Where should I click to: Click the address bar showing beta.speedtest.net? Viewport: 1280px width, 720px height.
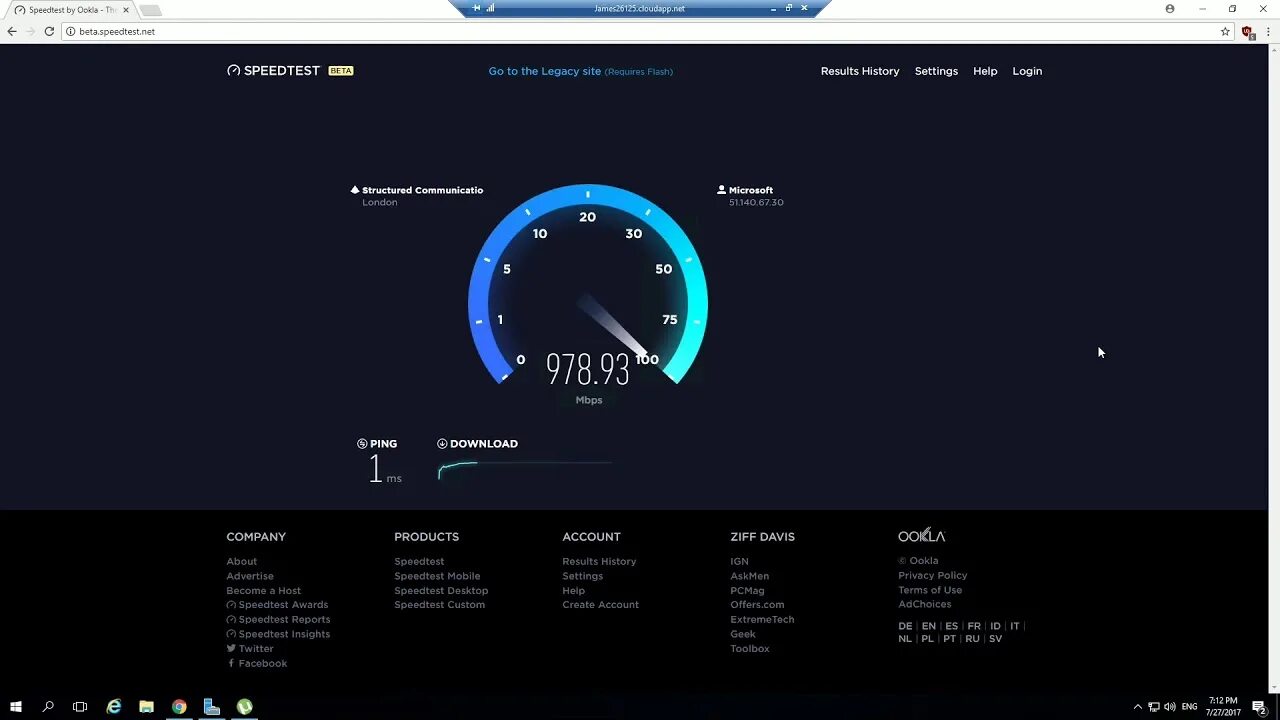click(x=640, y=31)
